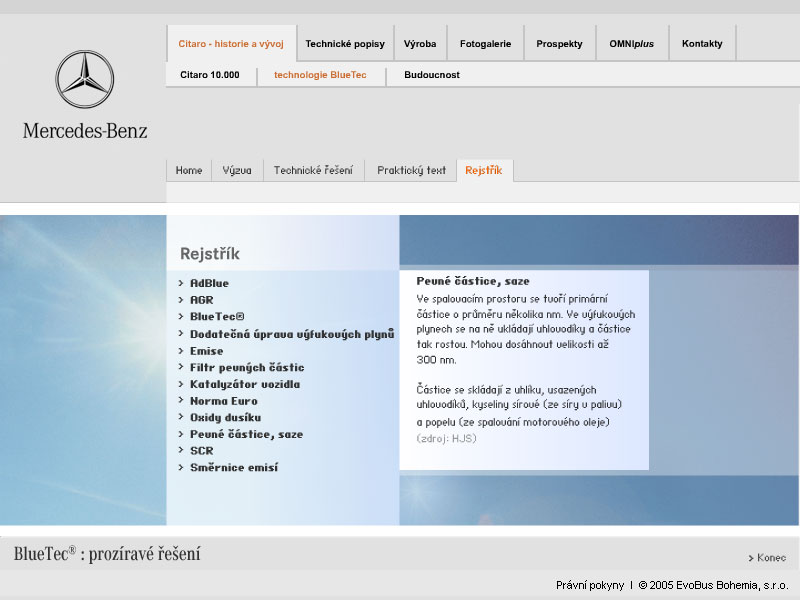This screenshot has height=600, width=800.
Task: Open Katalyzátor vozidla entry
Action: [x=245, y=384]
